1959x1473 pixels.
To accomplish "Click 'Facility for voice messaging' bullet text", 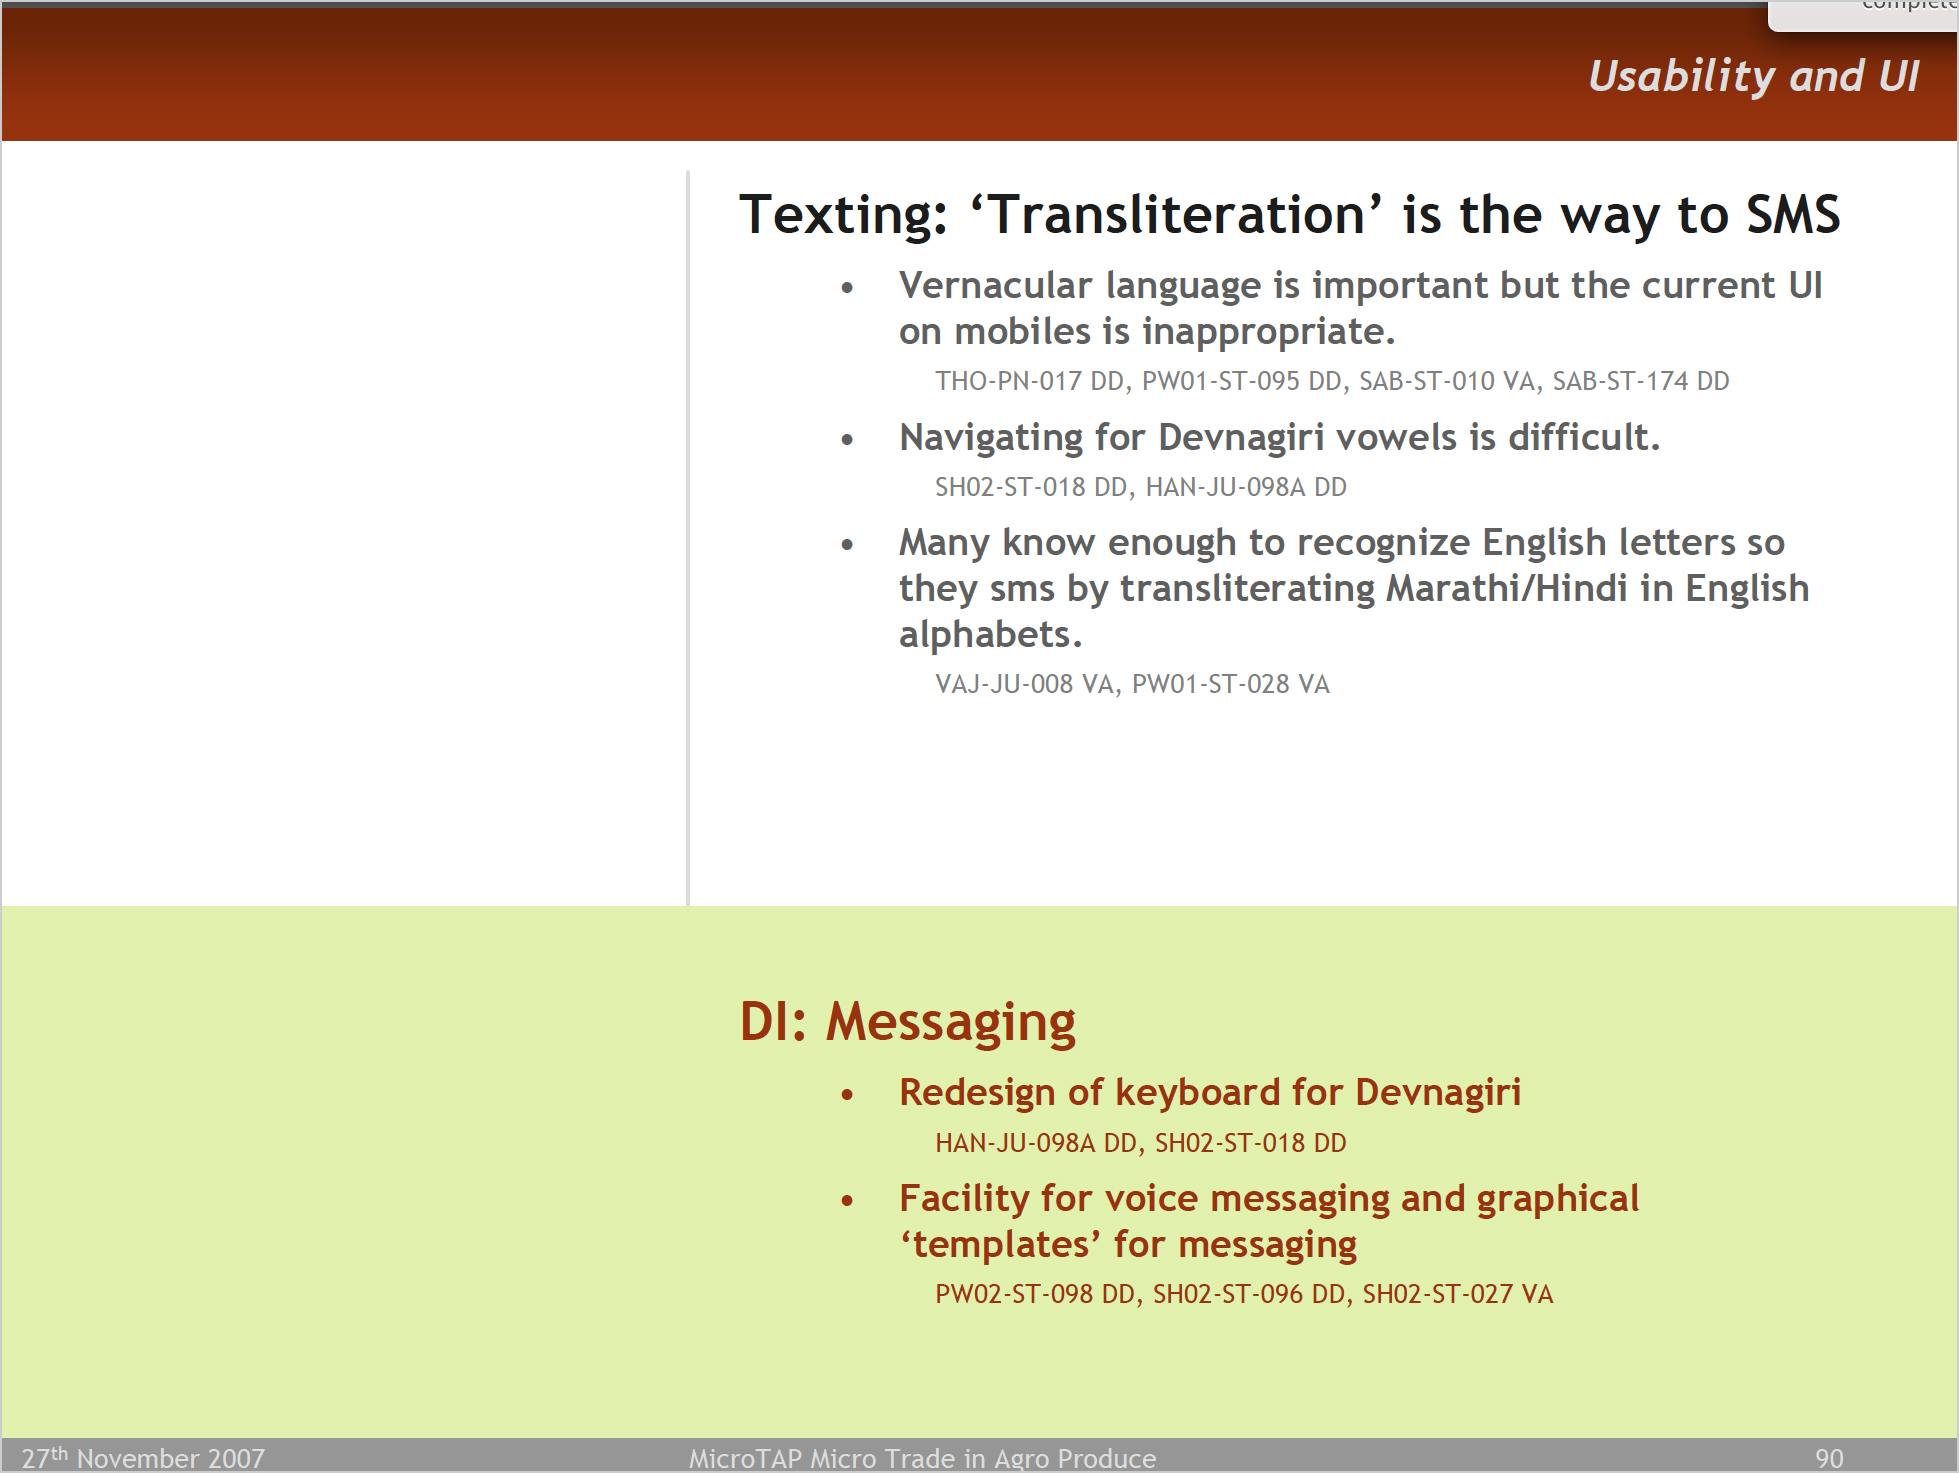I will (1268, 1198).
